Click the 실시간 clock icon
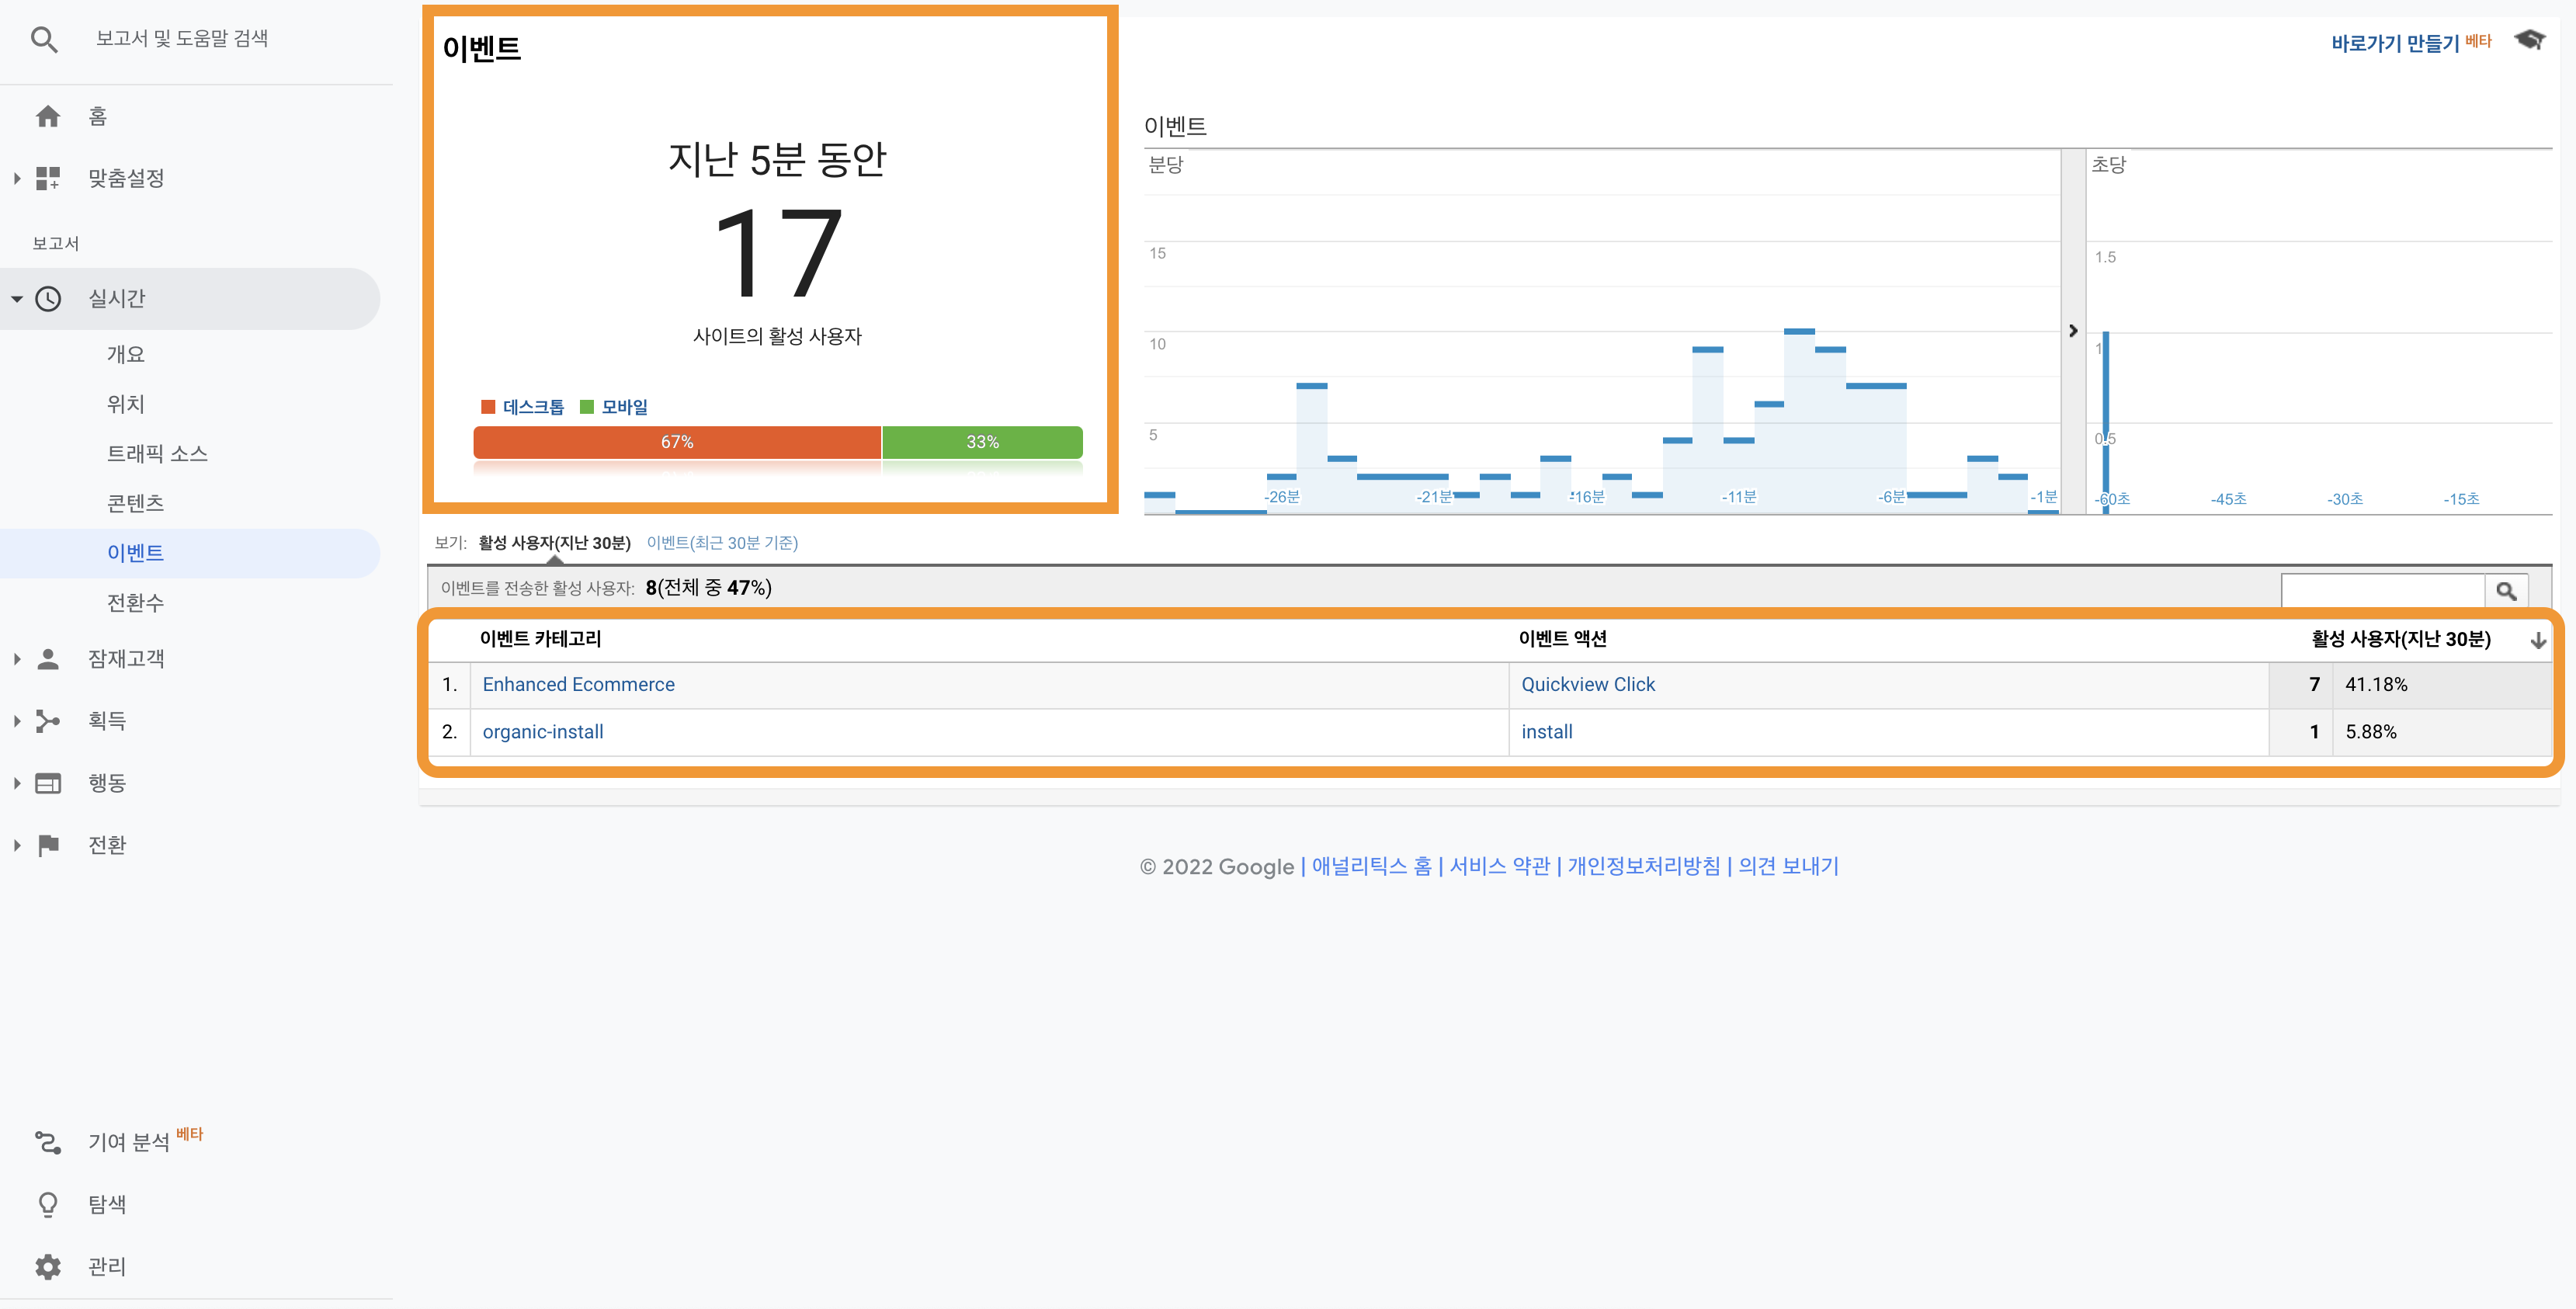The height and width of the screenshot is (1309, 2576). pyautogui.click(x=48, y=299)
